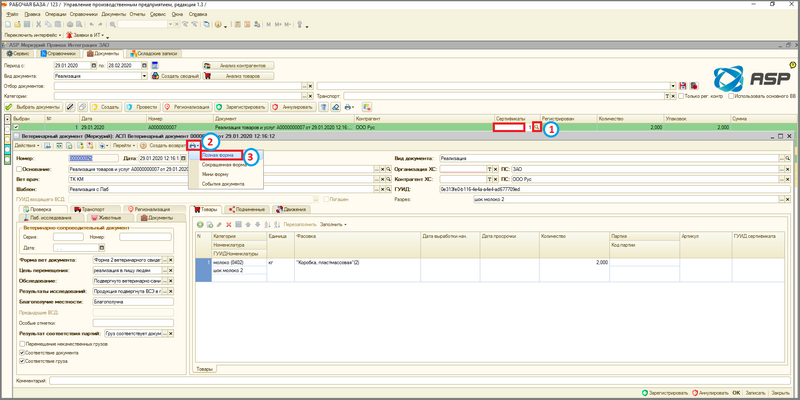Click the period selection icon beside end date
Screen dimensions: 800x400
click(x=155, y=65)
